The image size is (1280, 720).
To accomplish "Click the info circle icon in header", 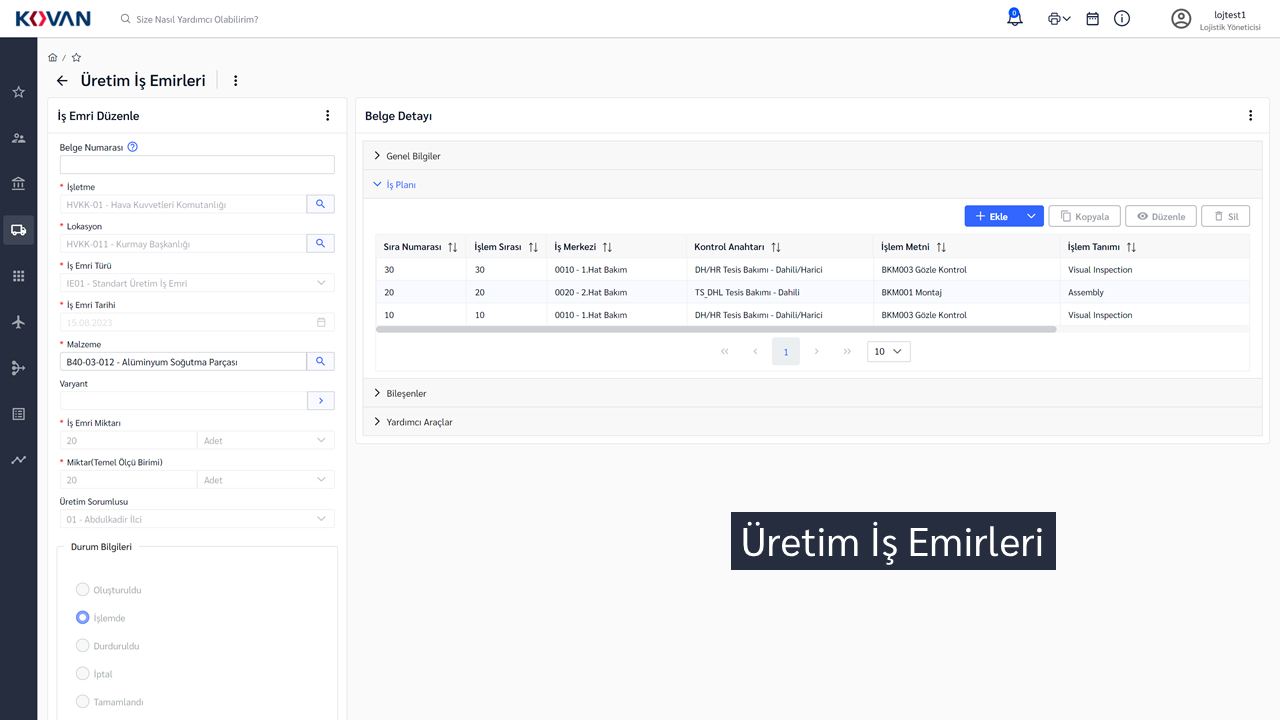I will click(x=1122, y=18).
